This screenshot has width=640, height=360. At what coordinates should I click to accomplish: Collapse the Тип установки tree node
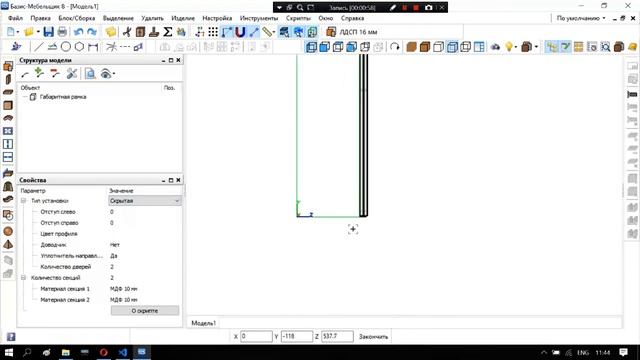[24, 201]
